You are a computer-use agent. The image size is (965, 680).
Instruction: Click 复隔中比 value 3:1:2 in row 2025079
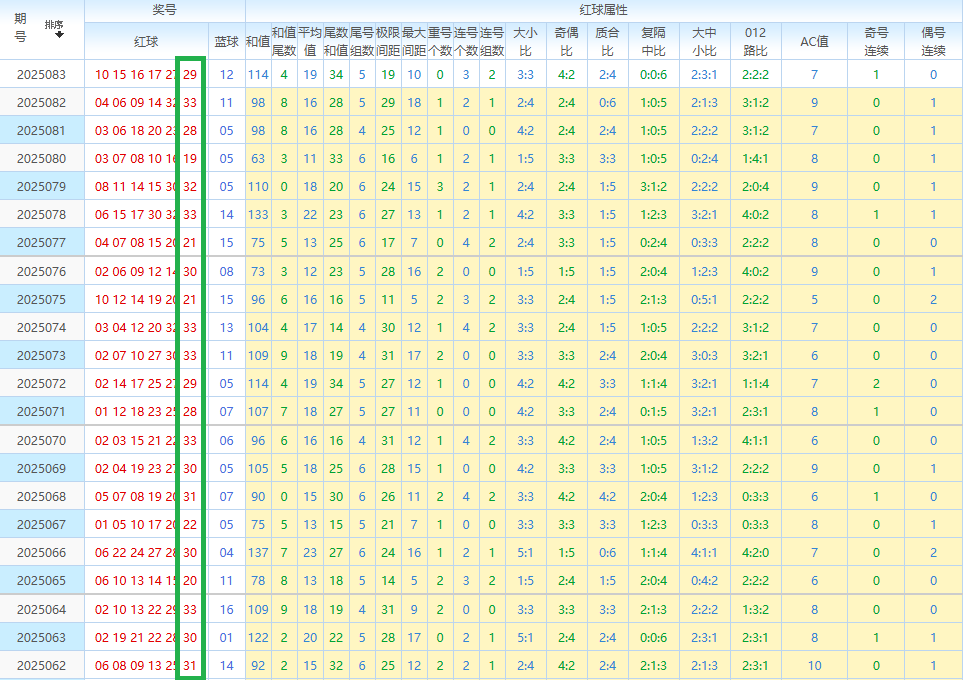coord(654,186)
